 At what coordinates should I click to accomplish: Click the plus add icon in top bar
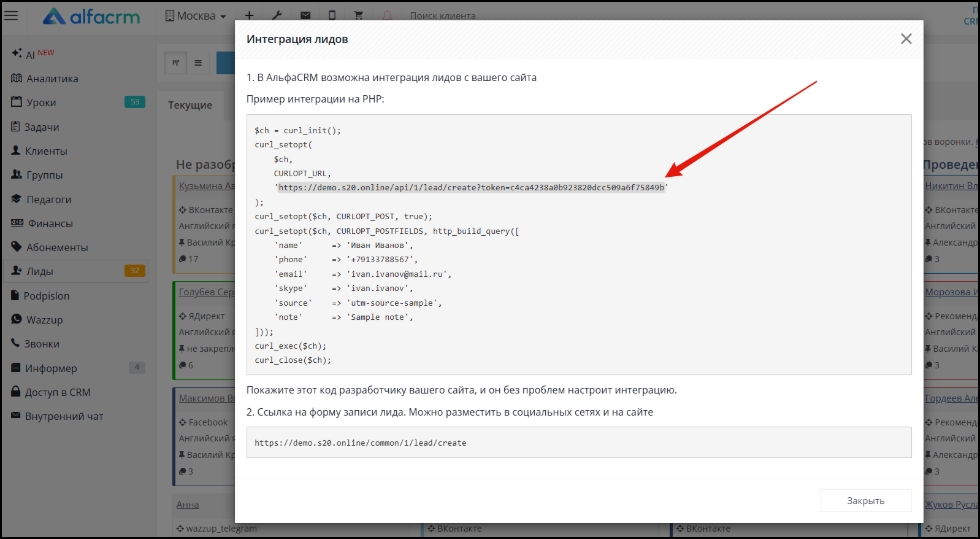(249, 16)
